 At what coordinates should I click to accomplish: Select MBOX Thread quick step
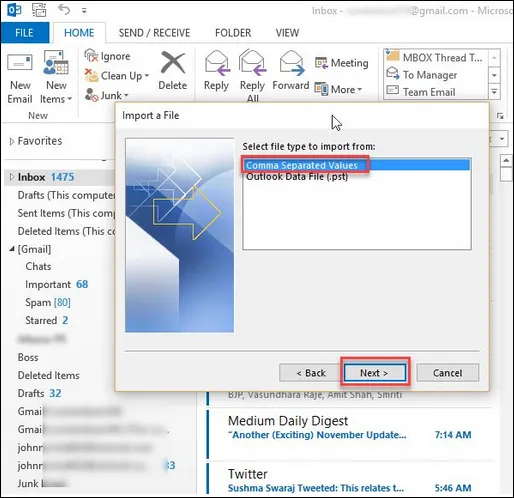(x=435, y=57)
